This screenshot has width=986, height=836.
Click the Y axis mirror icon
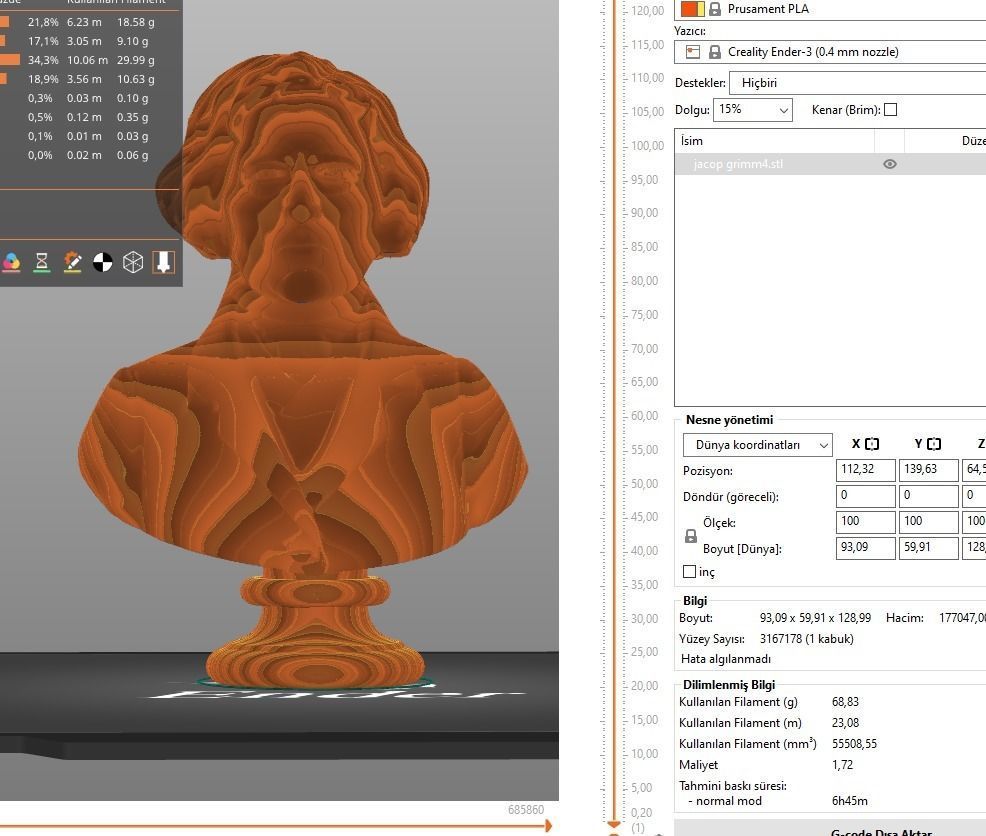pos(934,444)
